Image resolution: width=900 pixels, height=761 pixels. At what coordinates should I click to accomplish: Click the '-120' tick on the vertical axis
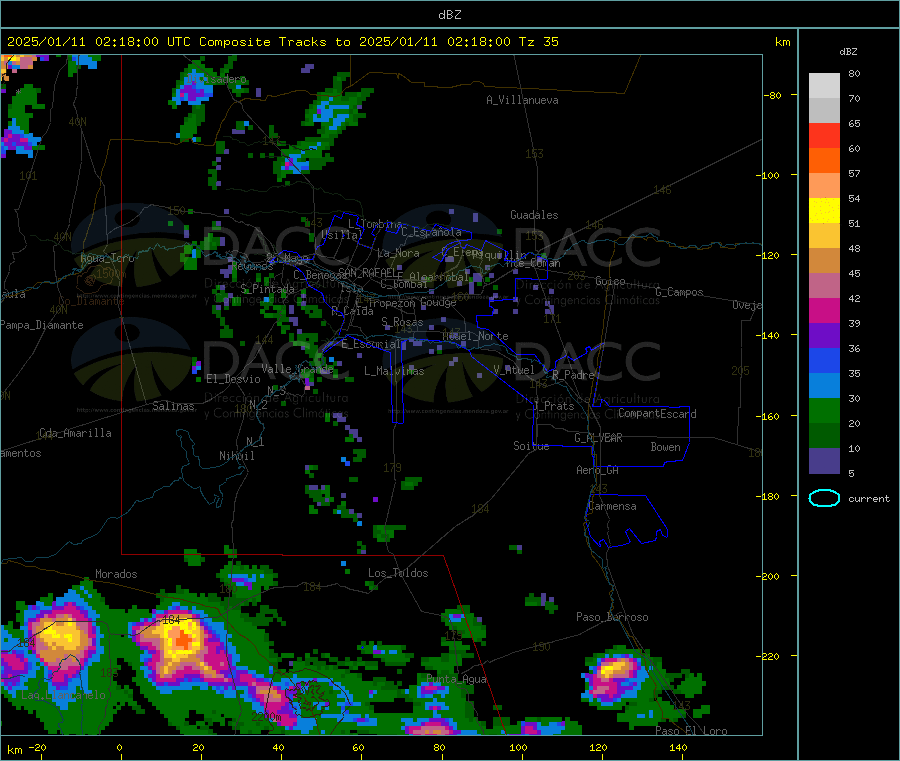tap(770, 255)
